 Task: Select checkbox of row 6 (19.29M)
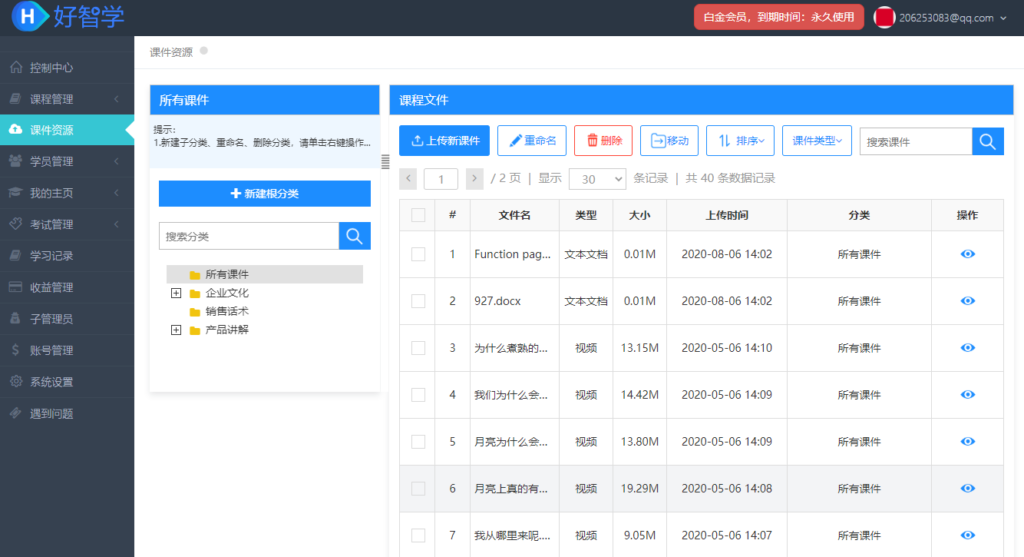pyautogui.click(x=418, y=488)
